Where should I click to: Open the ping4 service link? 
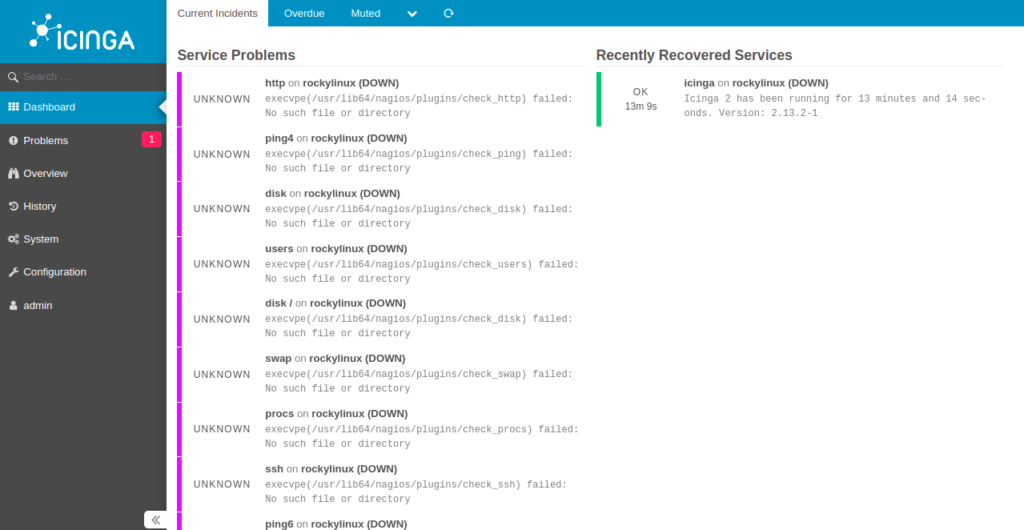tap(280, 138)
